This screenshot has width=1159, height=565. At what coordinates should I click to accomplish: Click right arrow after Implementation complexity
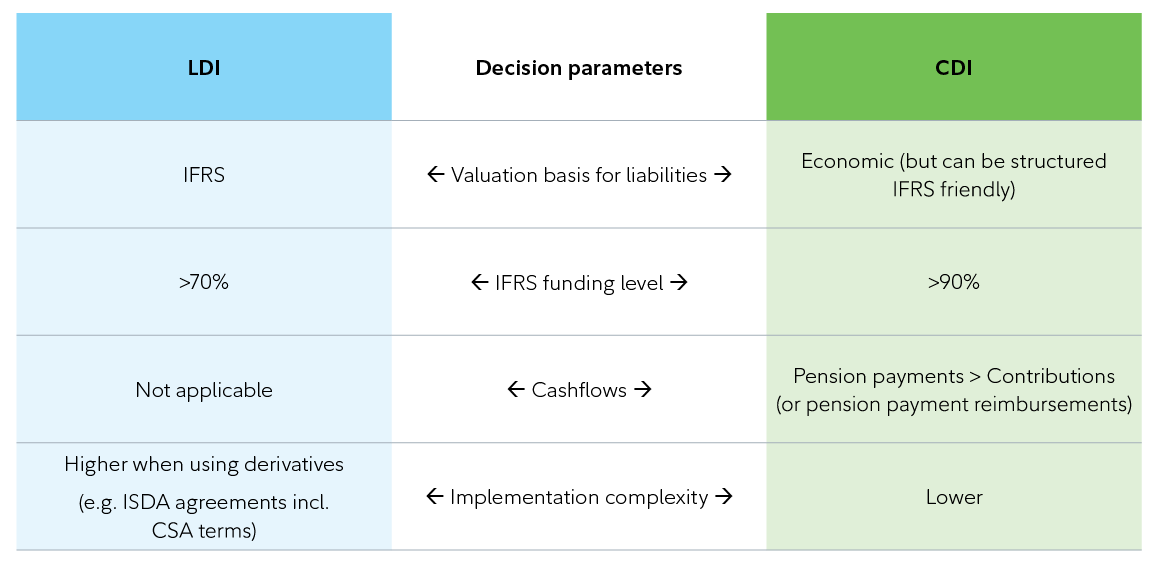click(724, 497)
